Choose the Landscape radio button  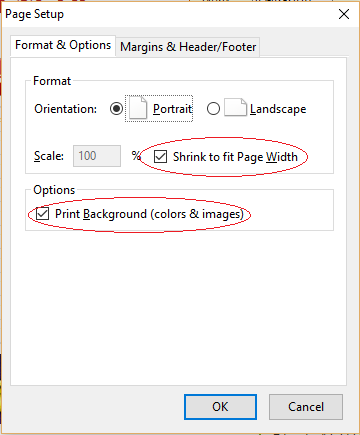point(213,109)
